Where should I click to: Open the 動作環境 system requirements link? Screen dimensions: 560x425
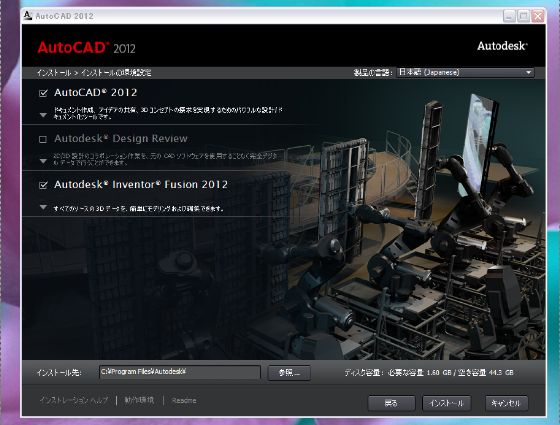[x=139, y=400]
